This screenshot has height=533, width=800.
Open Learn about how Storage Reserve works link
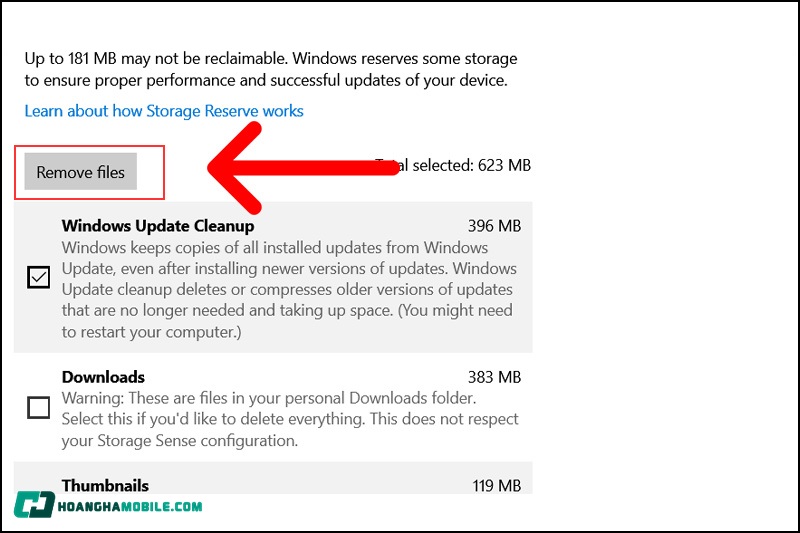coord(164,111)
